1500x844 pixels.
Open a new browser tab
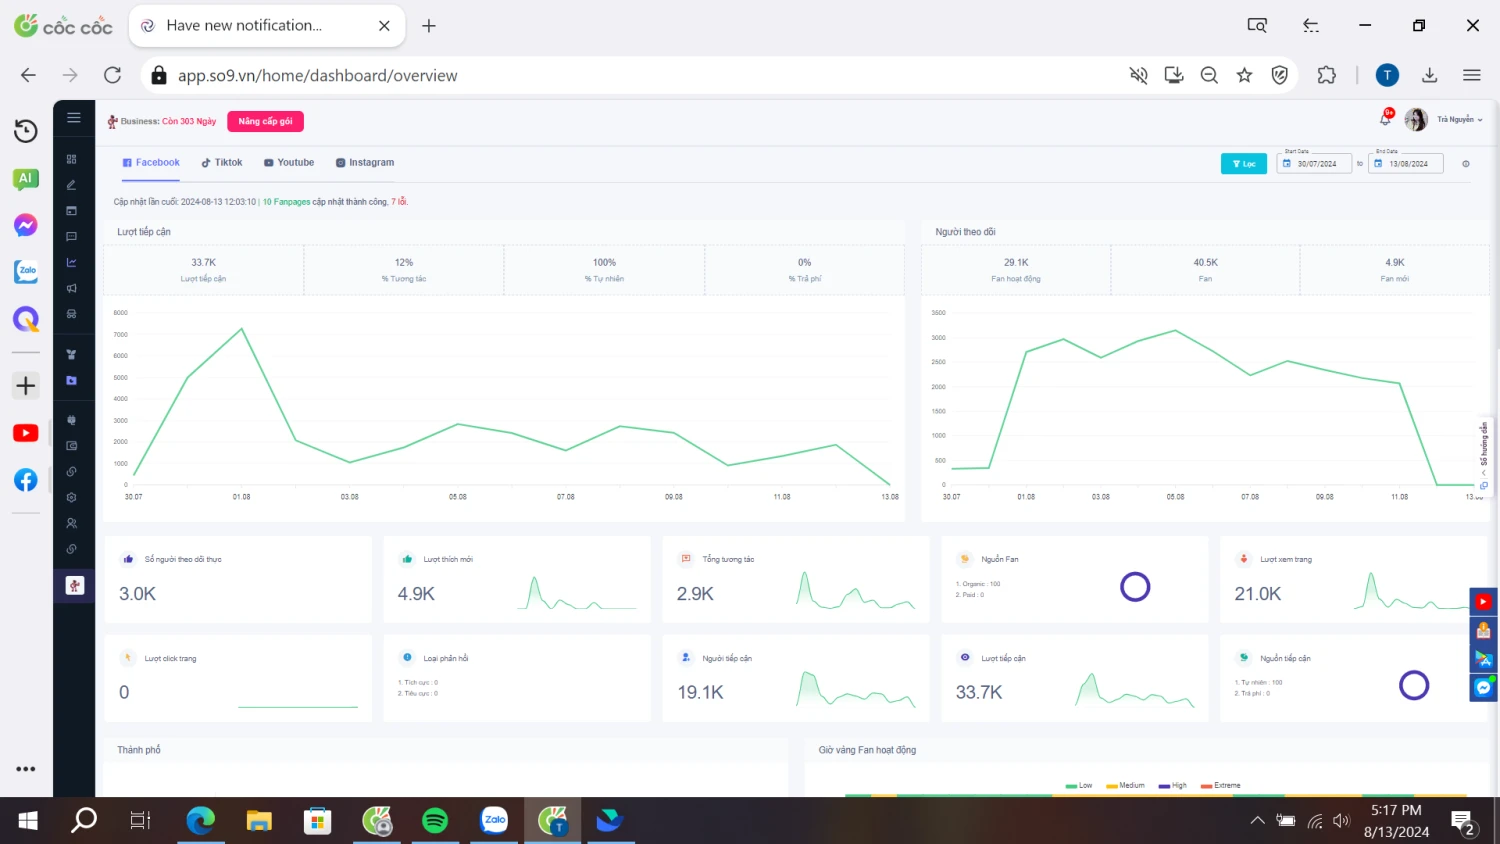429,26
